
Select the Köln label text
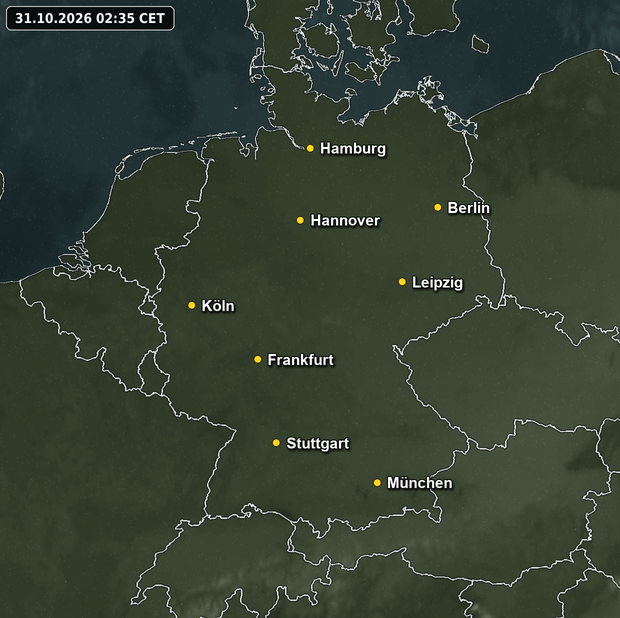[218, 306]
